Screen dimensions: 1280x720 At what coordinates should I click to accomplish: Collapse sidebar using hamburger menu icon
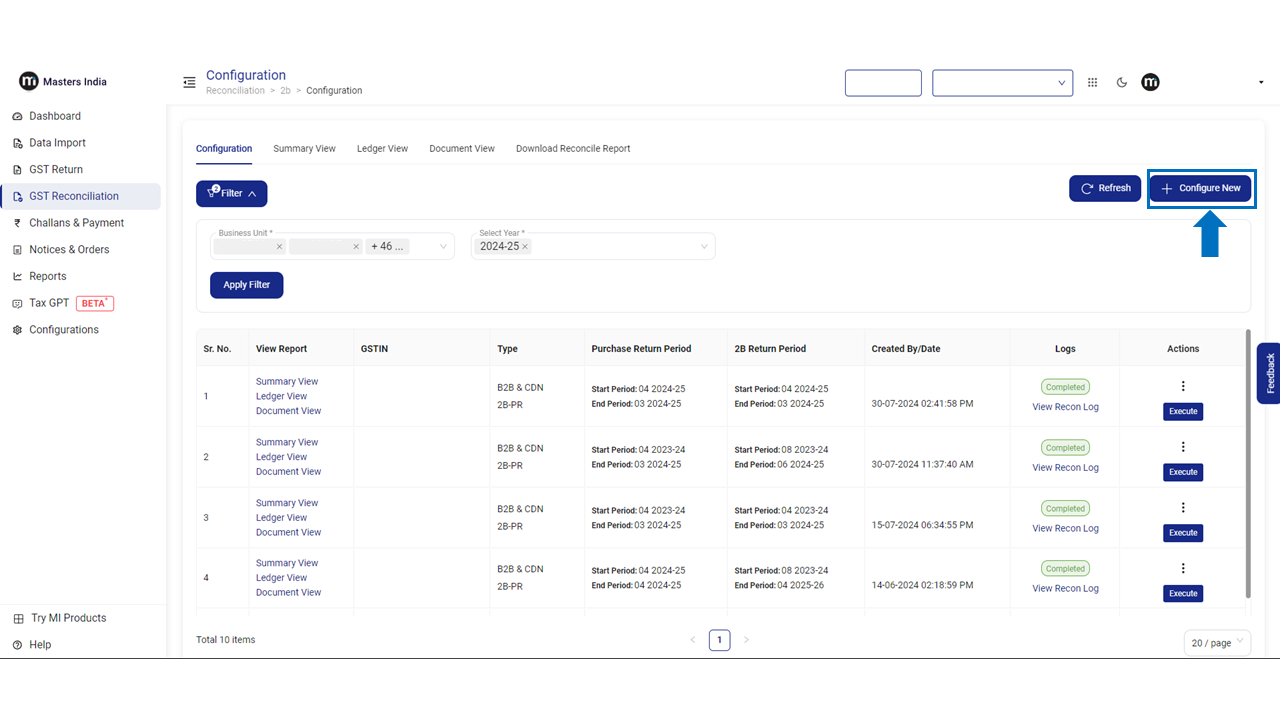tap(189, 82)
